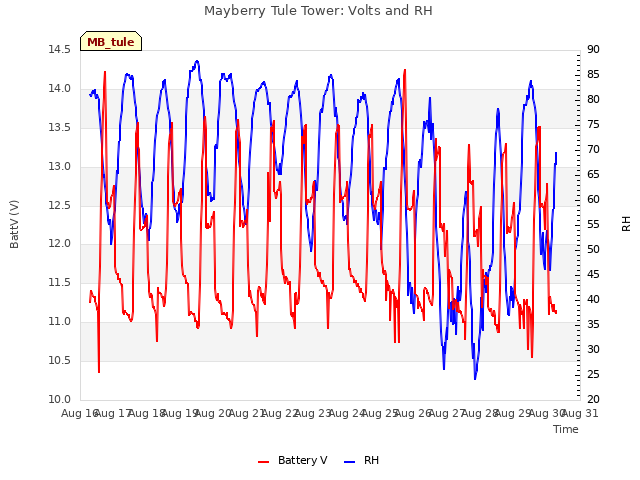The height and width of the screenshot is (480, 640).
Task: Click the 25 right axis tick label
Action: point(593,374)
